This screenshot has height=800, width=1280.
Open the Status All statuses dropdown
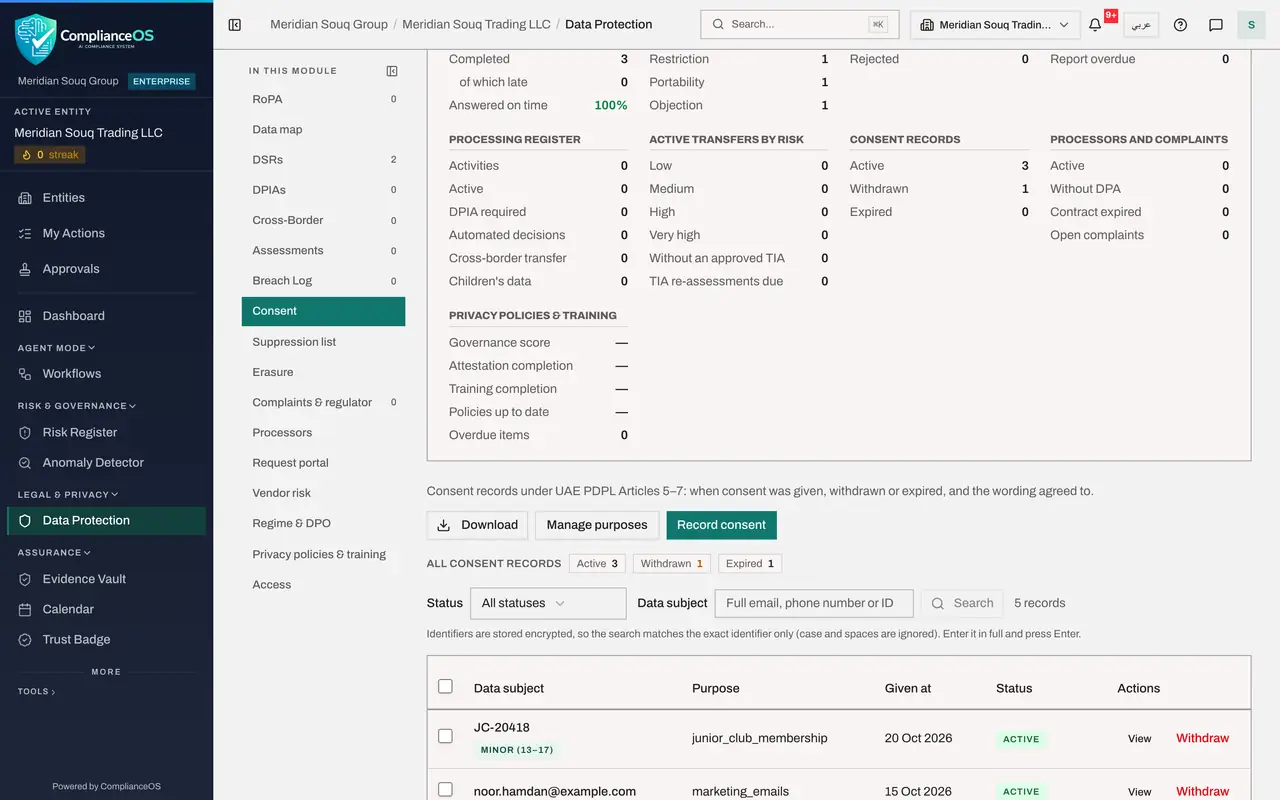(548, 603)
